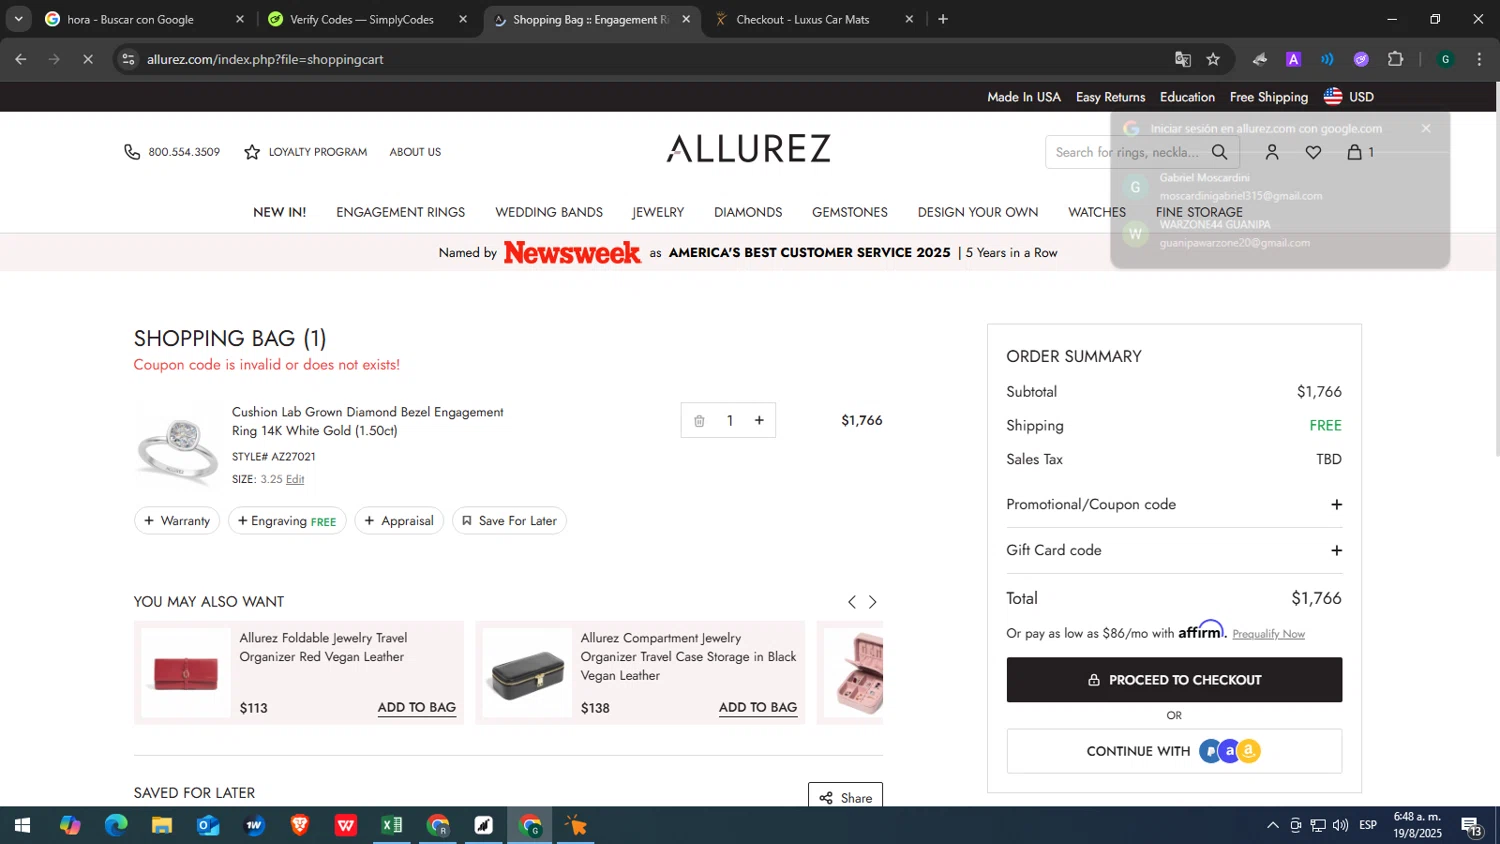Click the Share button
The image size is (1500, 844).
coord(845,797)
